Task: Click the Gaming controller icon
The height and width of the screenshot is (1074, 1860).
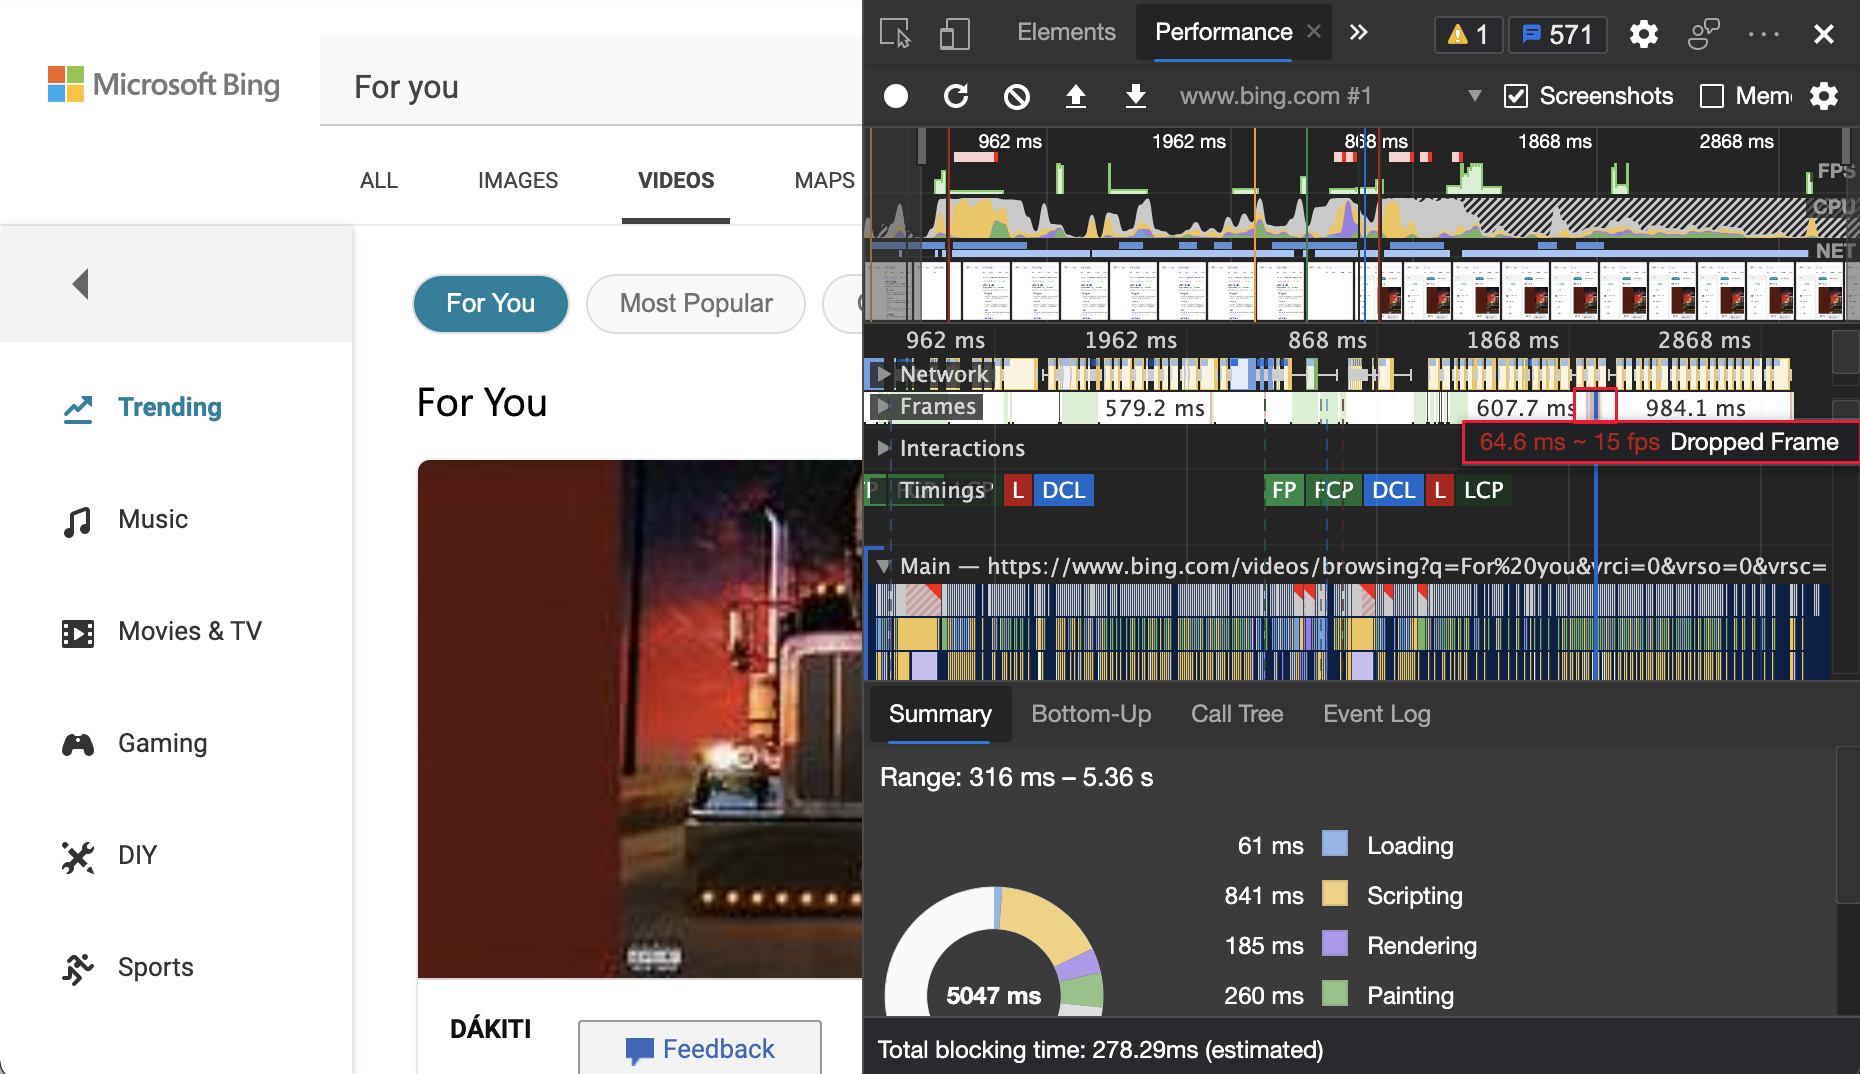Action: (78, 744)
